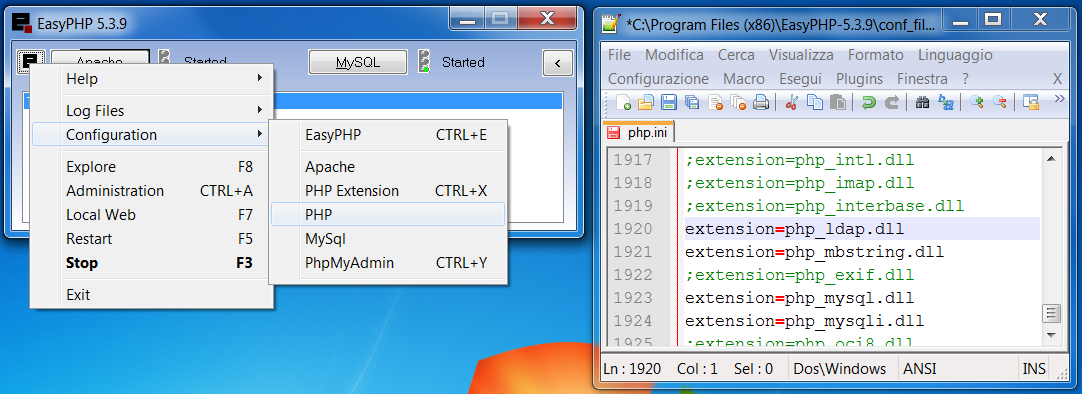Click editor scrollbar down arrow
The image size is (1082, 394).
pyautogui.click(x=1051, y=335)
